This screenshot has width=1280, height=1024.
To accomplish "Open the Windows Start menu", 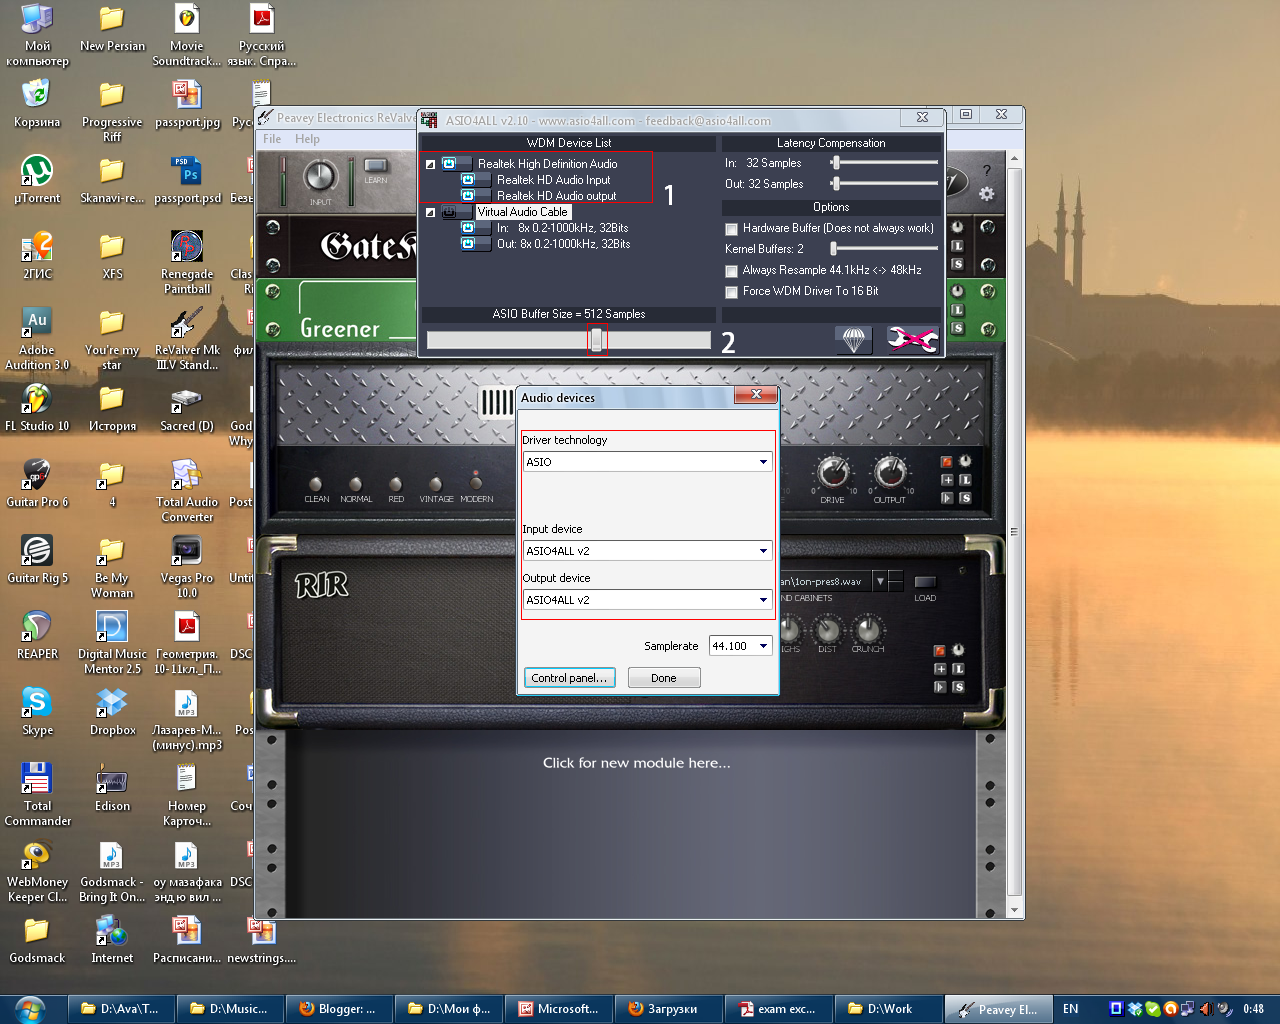I will [x=30, y=1008].
